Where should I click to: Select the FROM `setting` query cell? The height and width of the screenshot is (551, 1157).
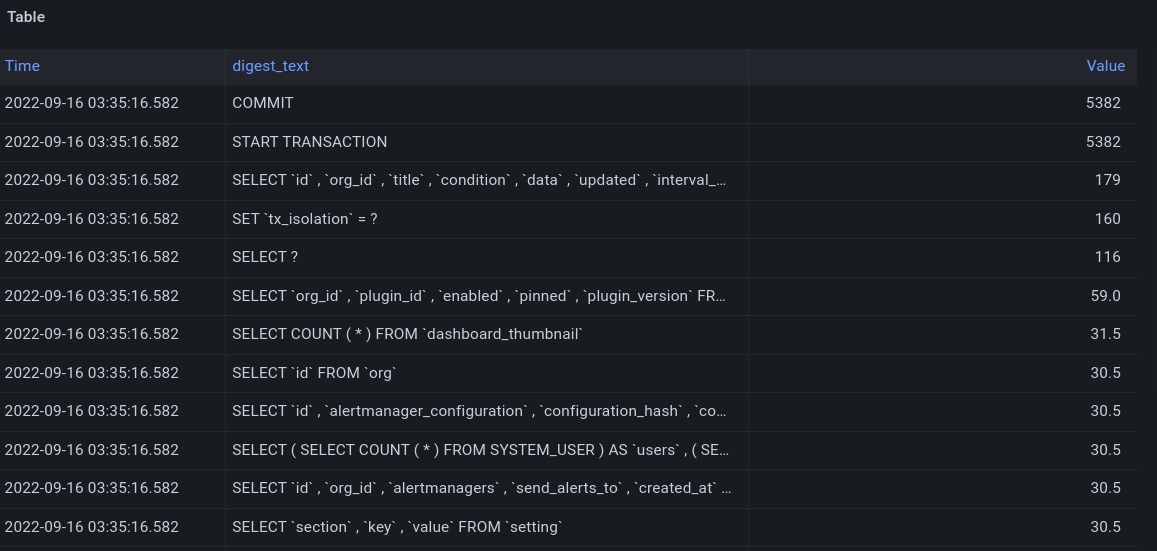click(486, 527)
